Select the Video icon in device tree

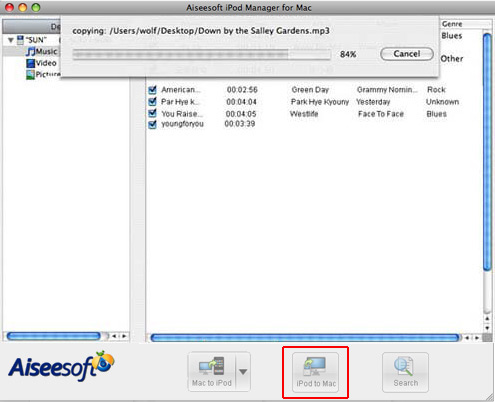[31, 63]
